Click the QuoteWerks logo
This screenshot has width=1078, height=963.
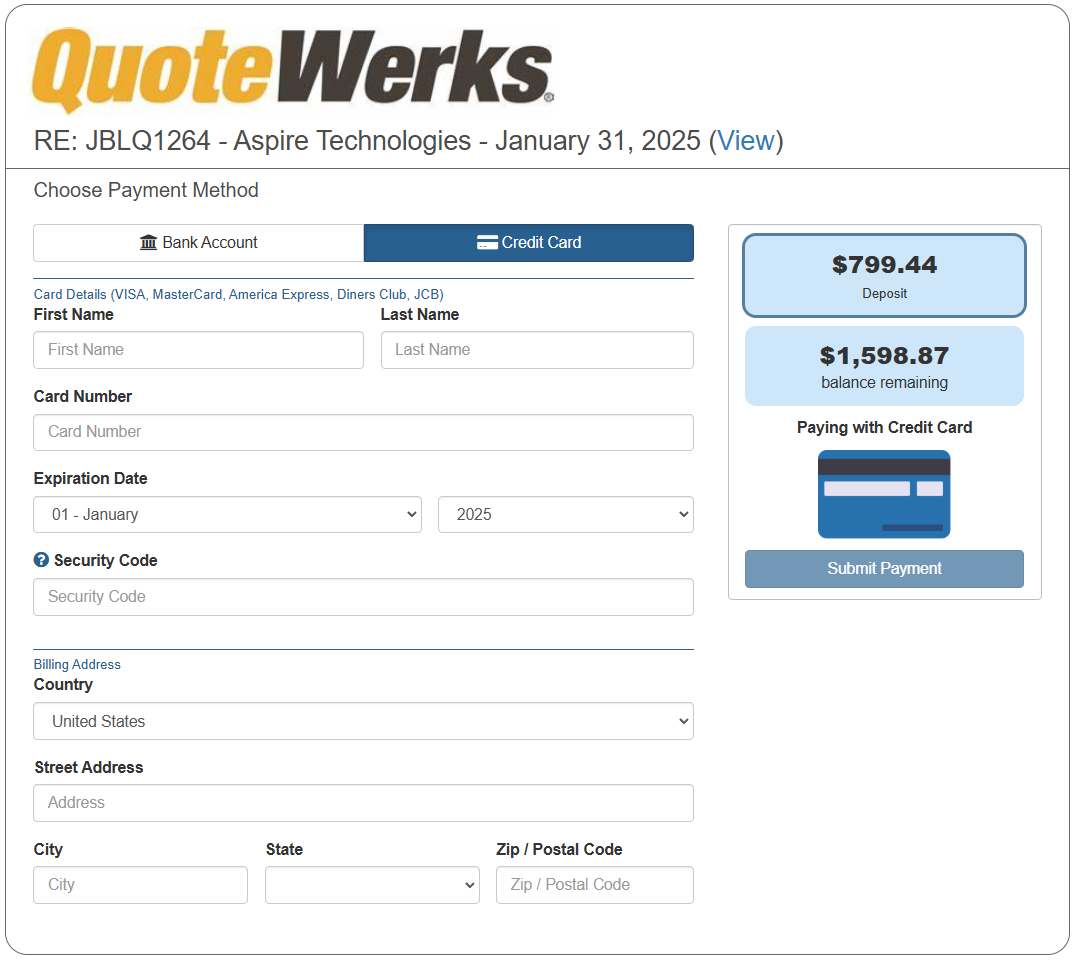pos(292,69)
